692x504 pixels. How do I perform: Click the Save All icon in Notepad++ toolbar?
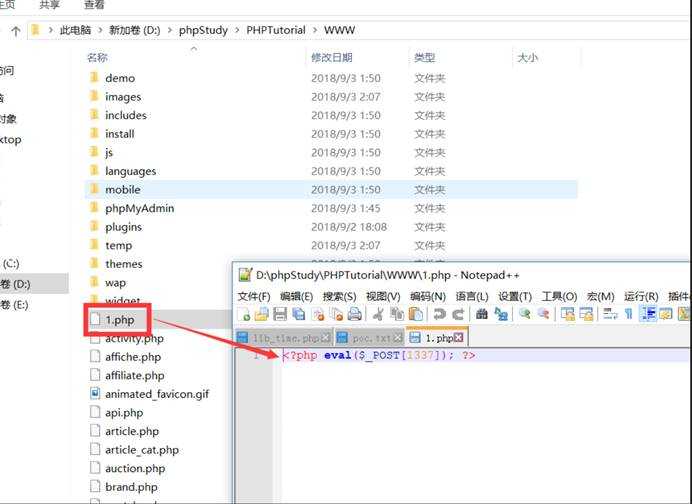click(299, 314)
